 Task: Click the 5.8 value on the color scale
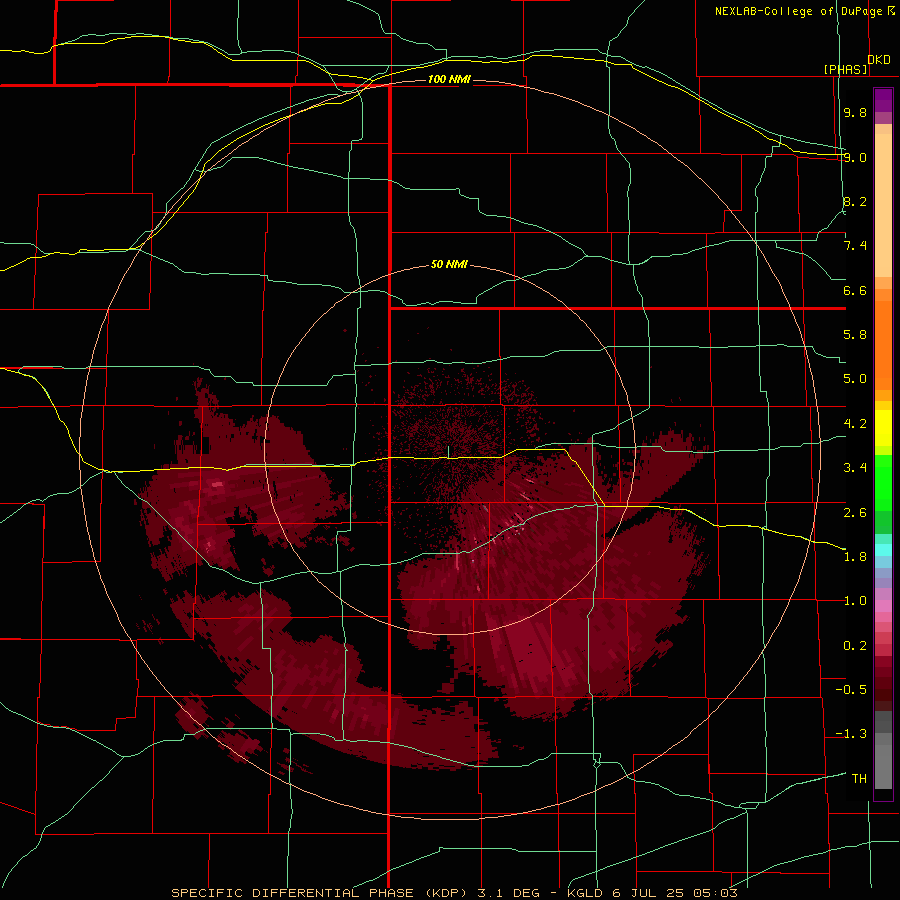click(855, 335)
